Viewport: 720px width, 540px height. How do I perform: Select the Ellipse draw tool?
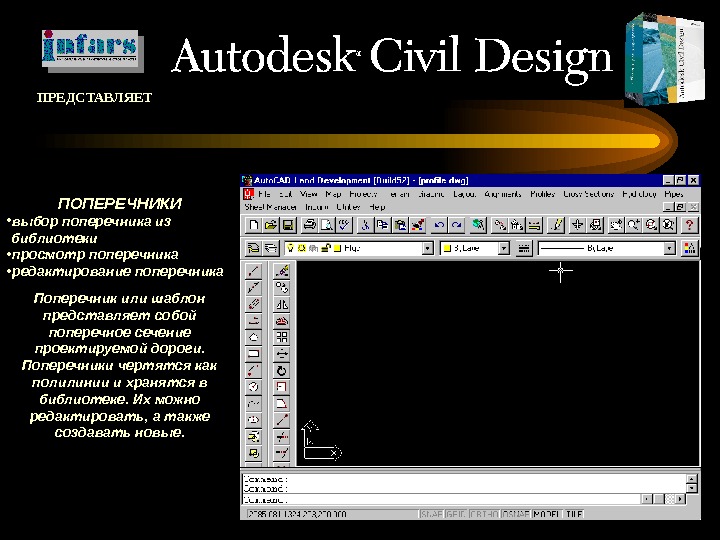click(x=253, y=420)
